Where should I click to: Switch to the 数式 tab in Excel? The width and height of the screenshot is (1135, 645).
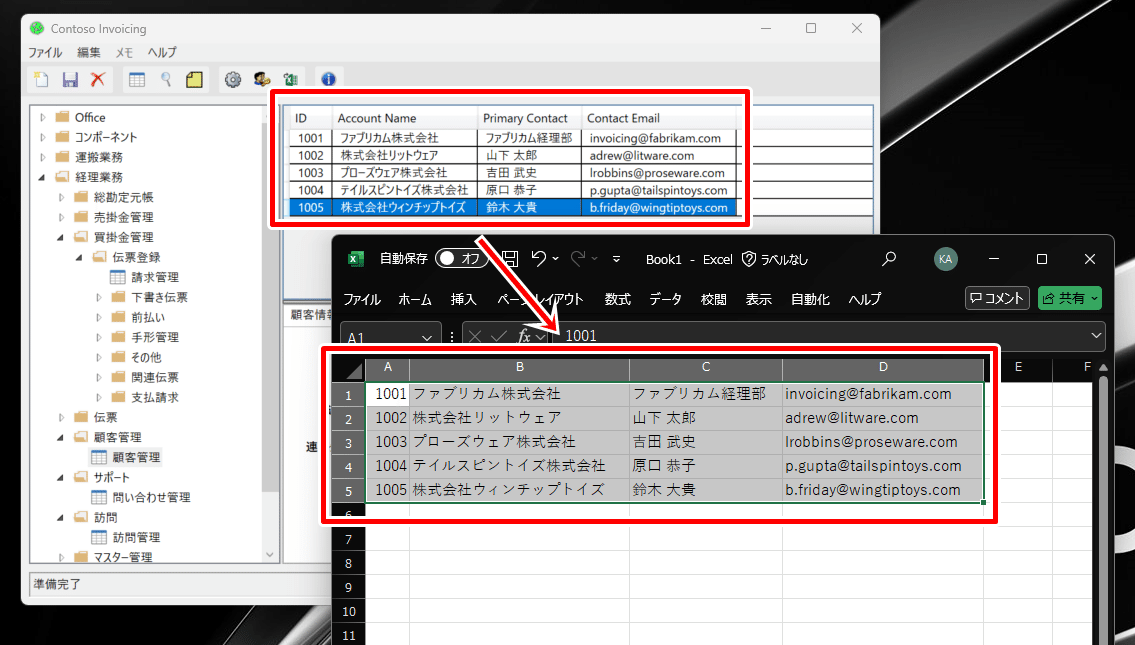click(x=617, y=299)
